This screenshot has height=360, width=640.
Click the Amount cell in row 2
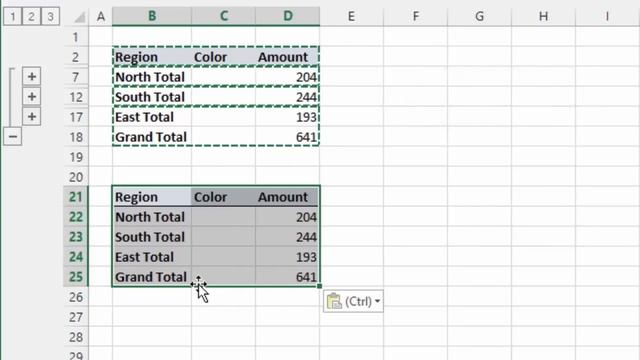point(288,57)
